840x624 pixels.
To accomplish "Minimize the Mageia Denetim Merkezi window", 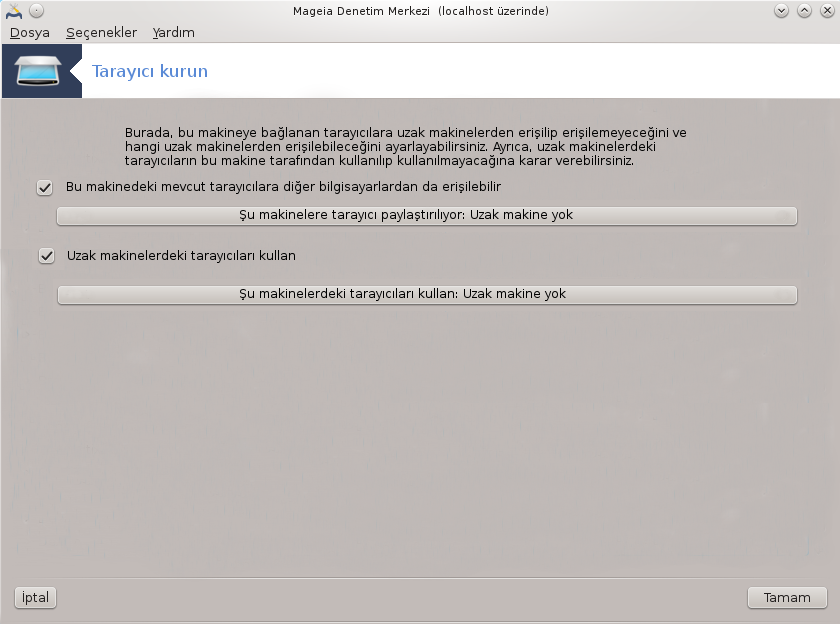I will pyautogui.click(x=781, y=11).
